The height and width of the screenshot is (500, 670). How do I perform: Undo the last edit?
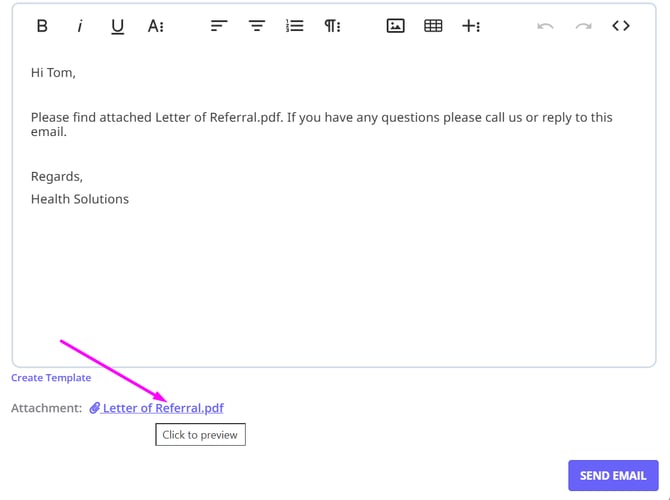tap(545, 26)
